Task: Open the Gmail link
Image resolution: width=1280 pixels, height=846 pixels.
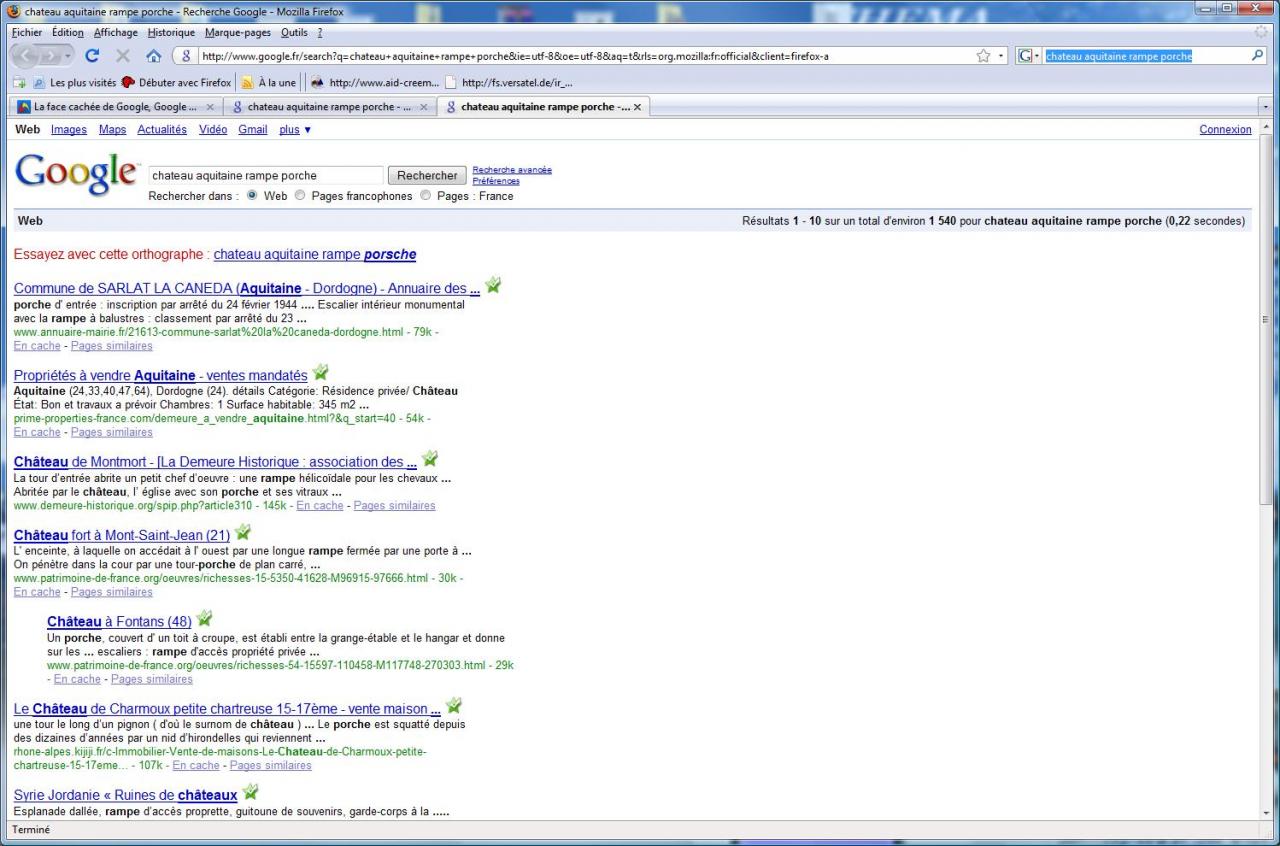Action: 252,129
